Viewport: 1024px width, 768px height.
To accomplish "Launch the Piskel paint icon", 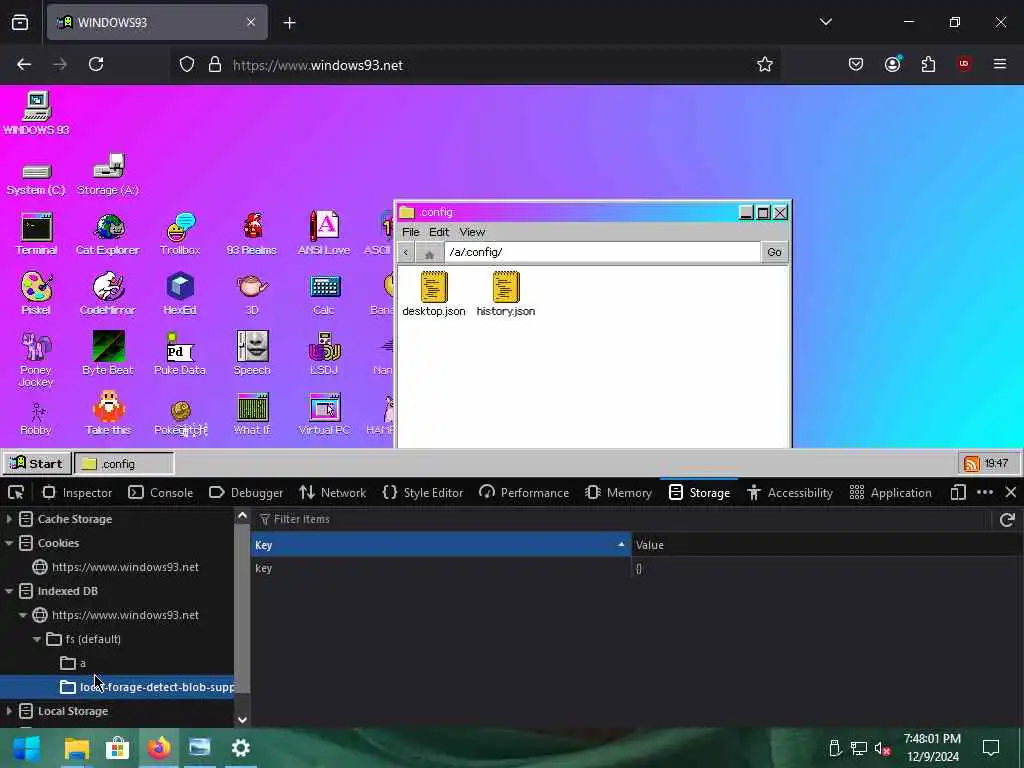I will click(36, 293).
